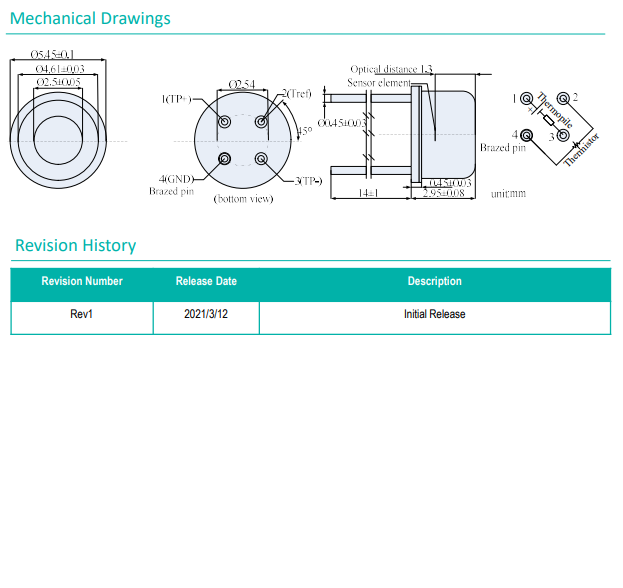Click pin 2 (Tref) in bottom view
Viewport: 623px width, 588px height.
(x=262, y=122)
